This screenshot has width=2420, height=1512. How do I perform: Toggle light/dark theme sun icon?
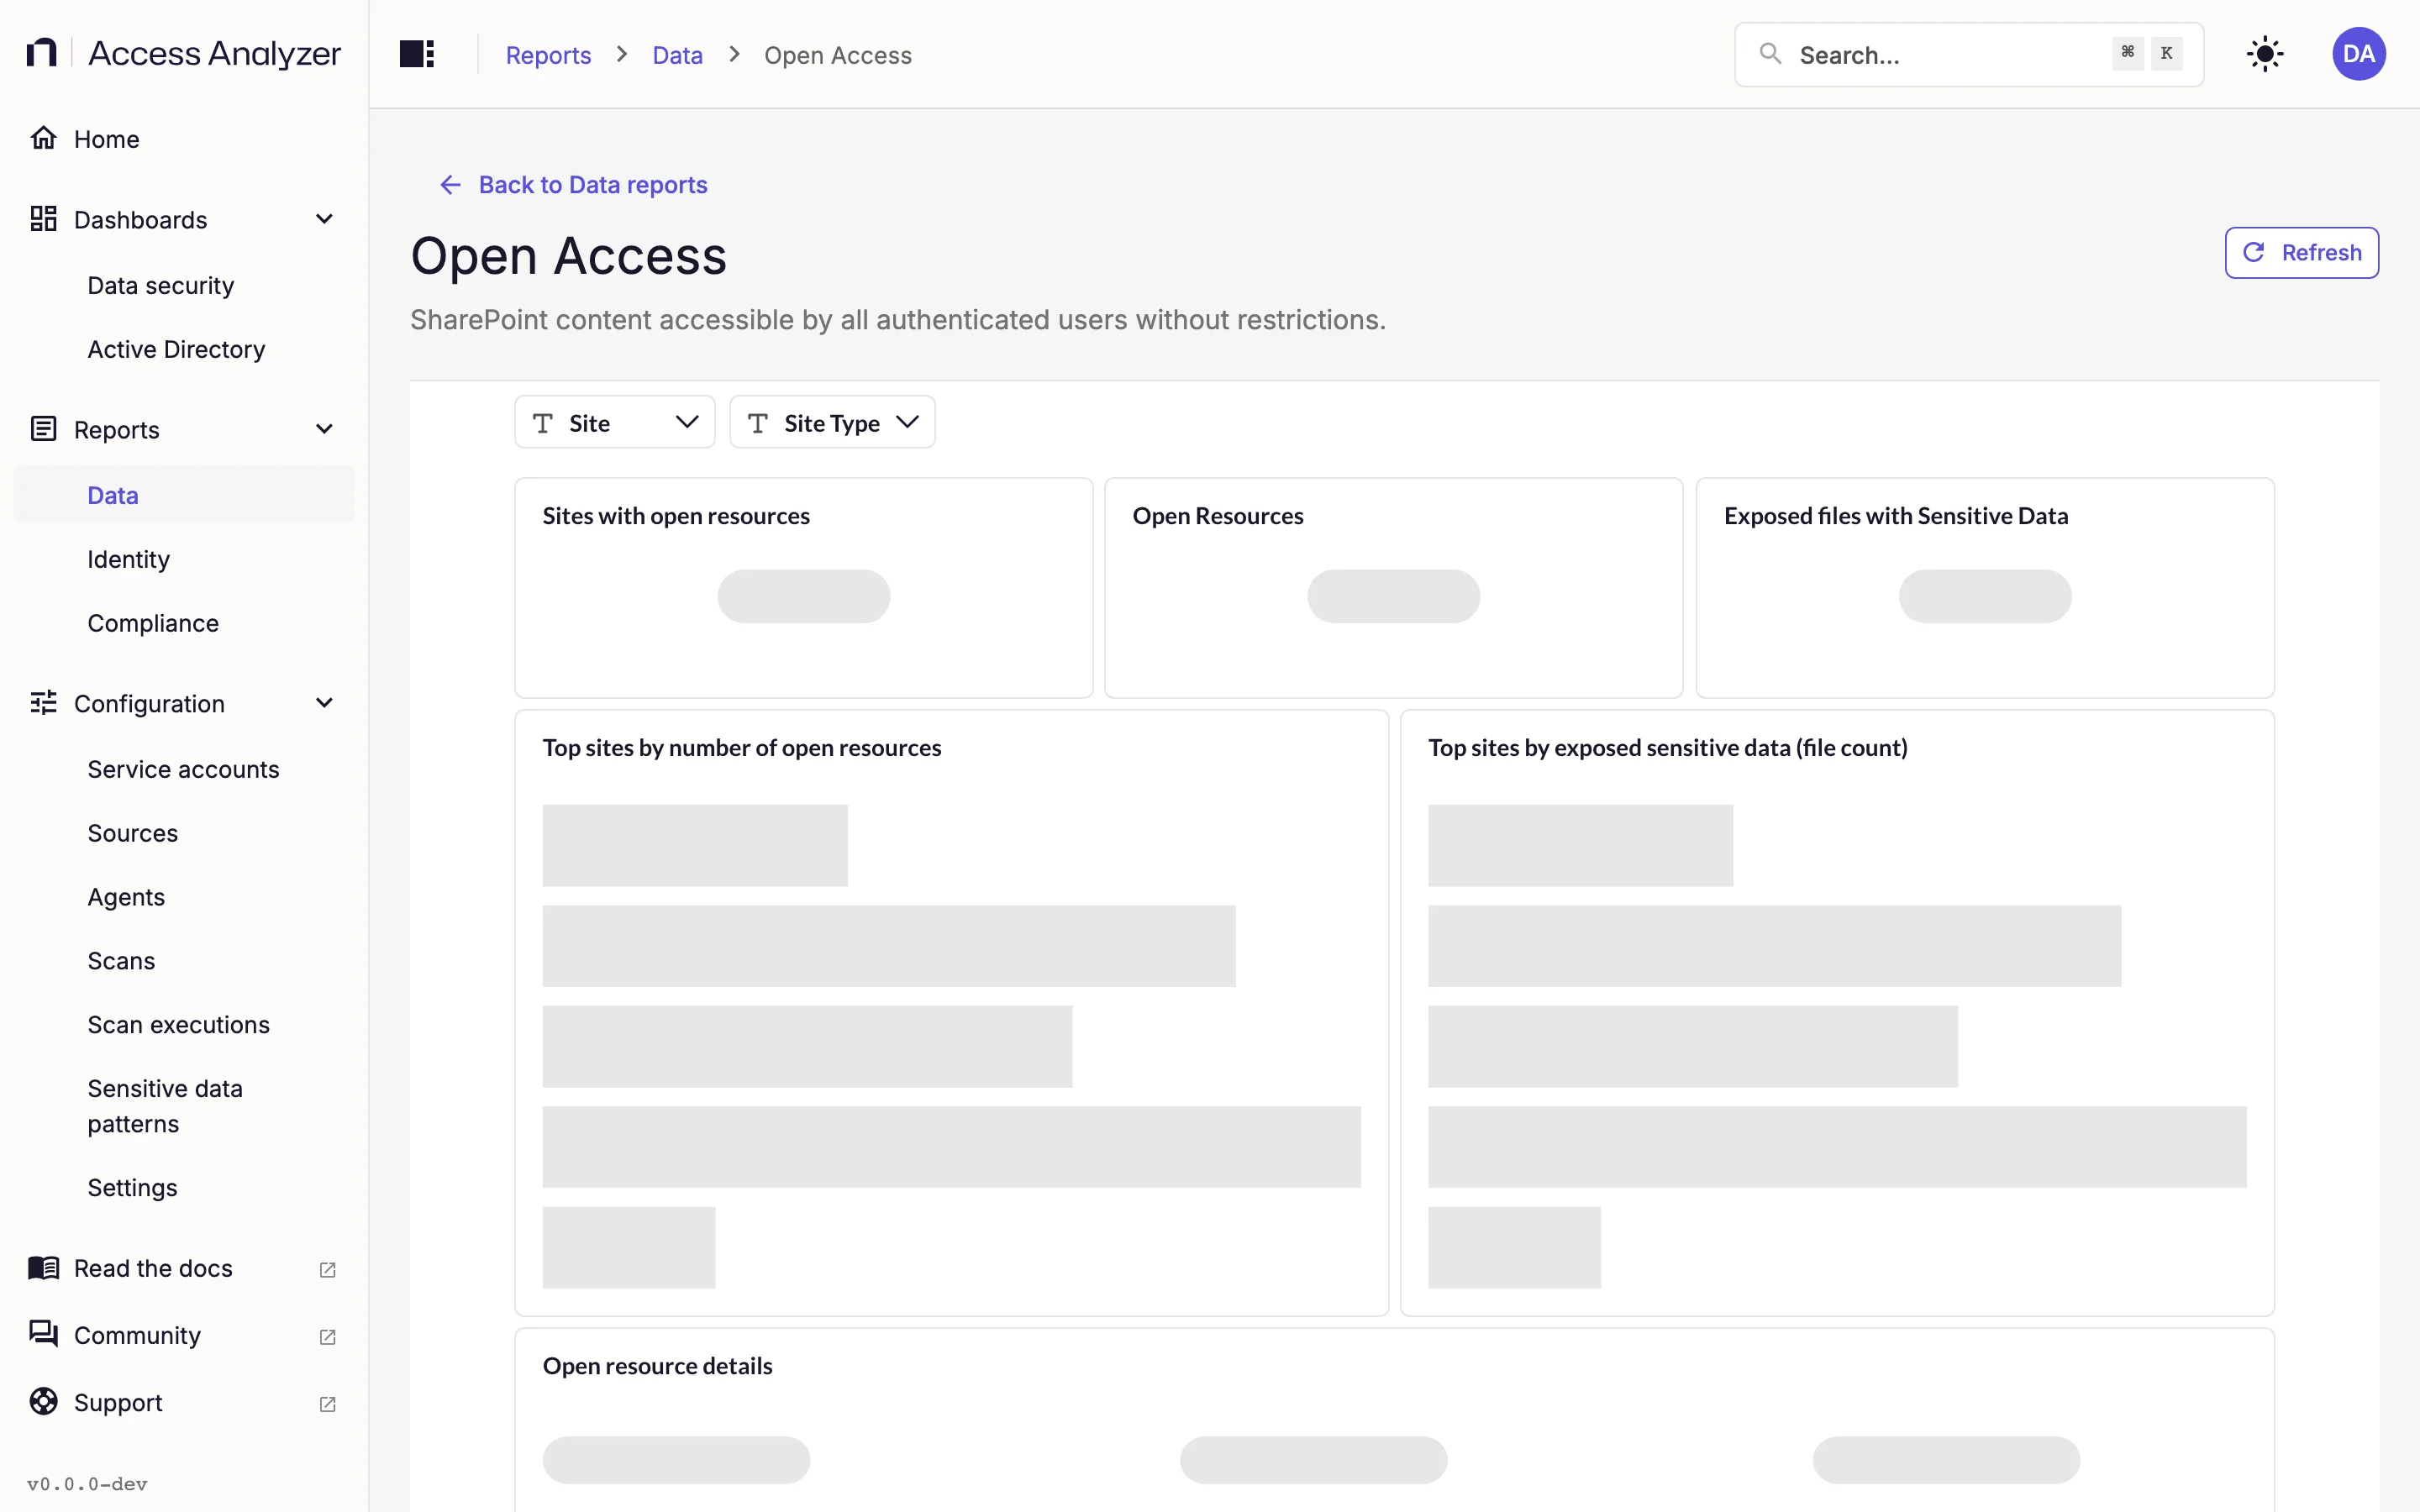pyautogui.click(x=2265, y=54)
